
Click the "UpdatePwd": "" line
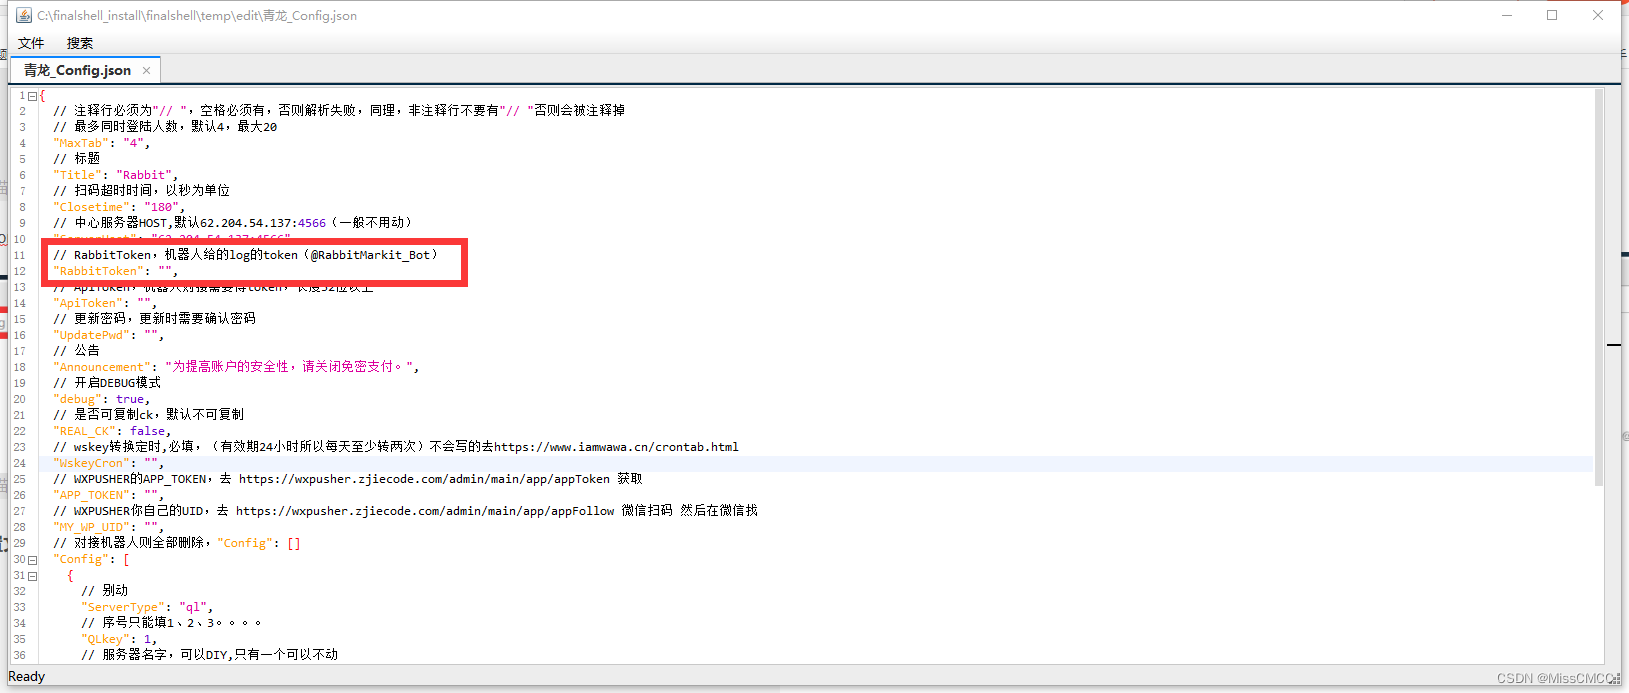[x=108, y=335]
